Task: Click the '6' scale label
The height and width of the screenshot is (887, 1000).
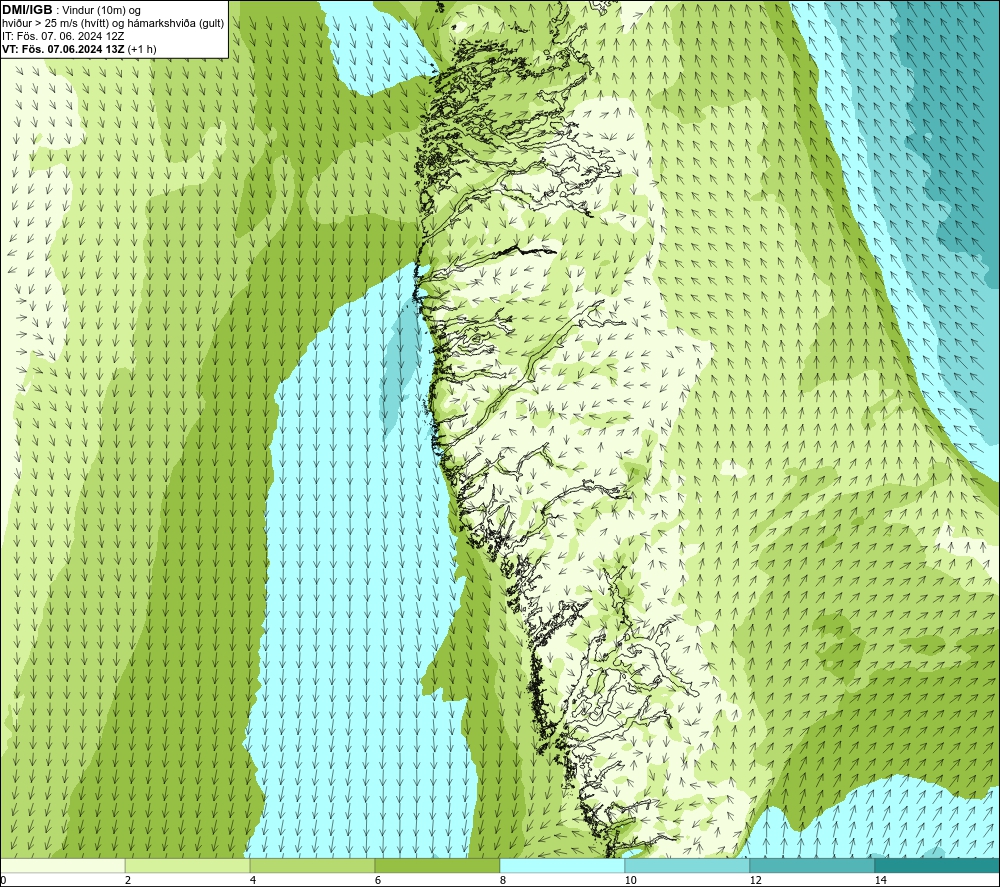Action: coord(378,881)
